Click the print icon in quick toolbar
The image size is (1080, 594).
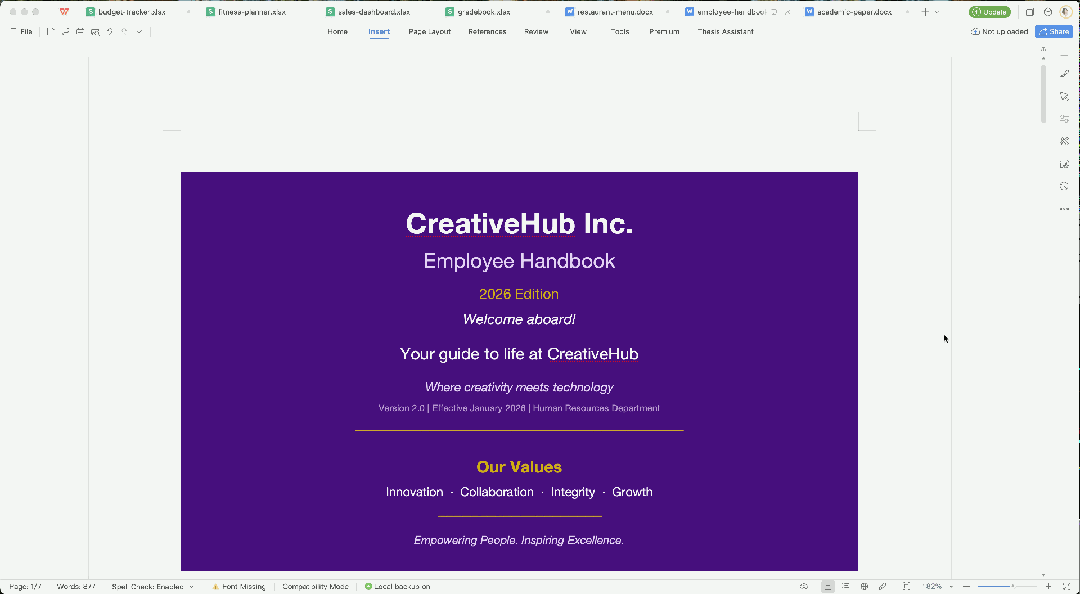[x=80, y=31]
